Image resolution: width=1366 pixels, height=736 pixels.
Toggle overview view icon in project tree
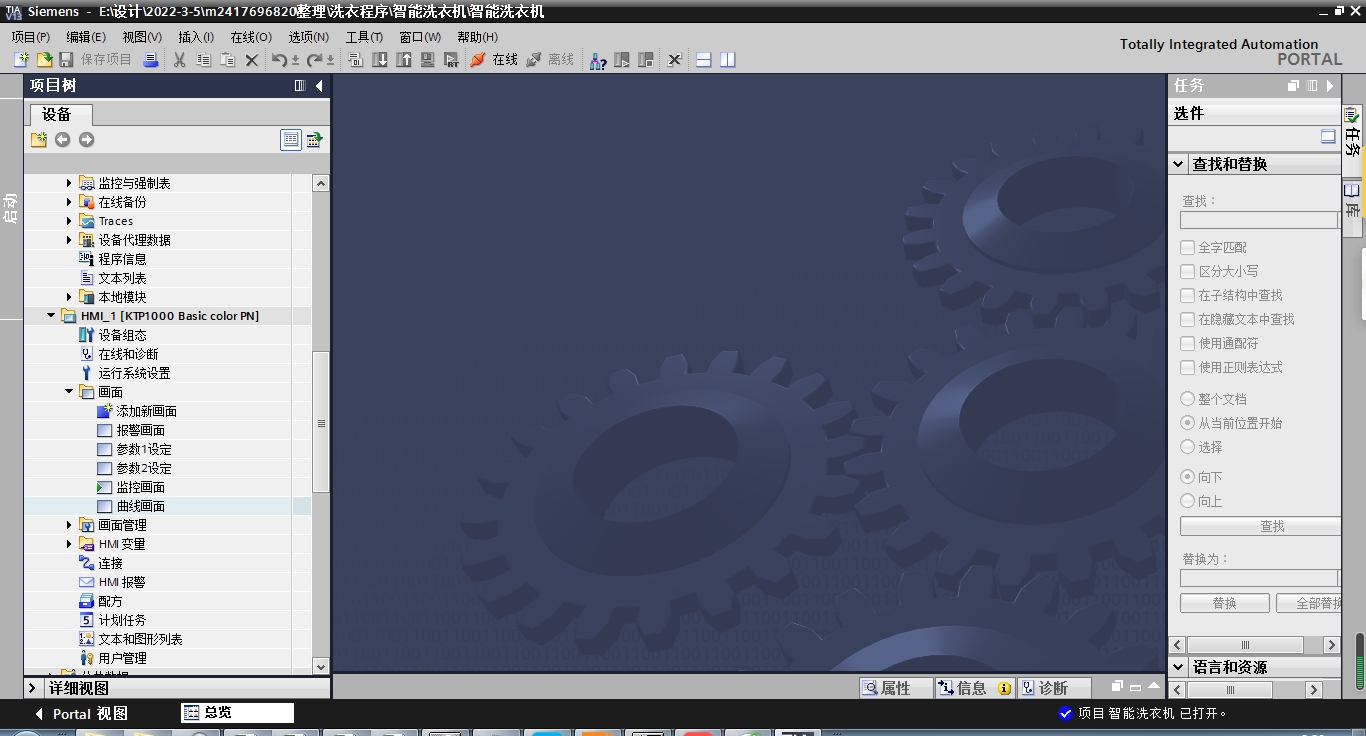pyautogui.click(x=291, y=140)
